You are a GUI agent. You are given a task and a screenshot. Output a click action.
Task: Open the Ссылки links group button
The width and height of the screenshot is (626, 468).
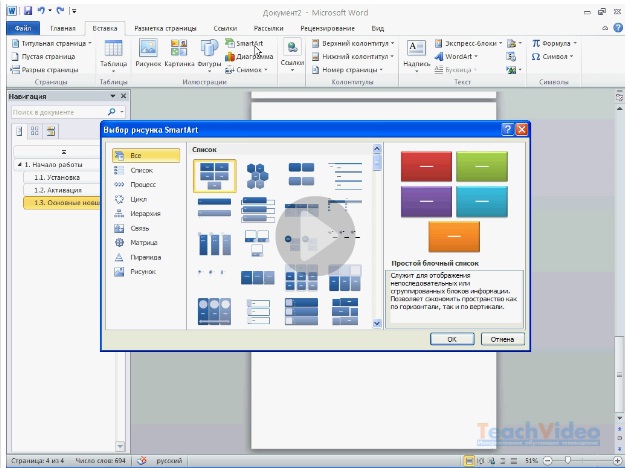coord(292,56)
